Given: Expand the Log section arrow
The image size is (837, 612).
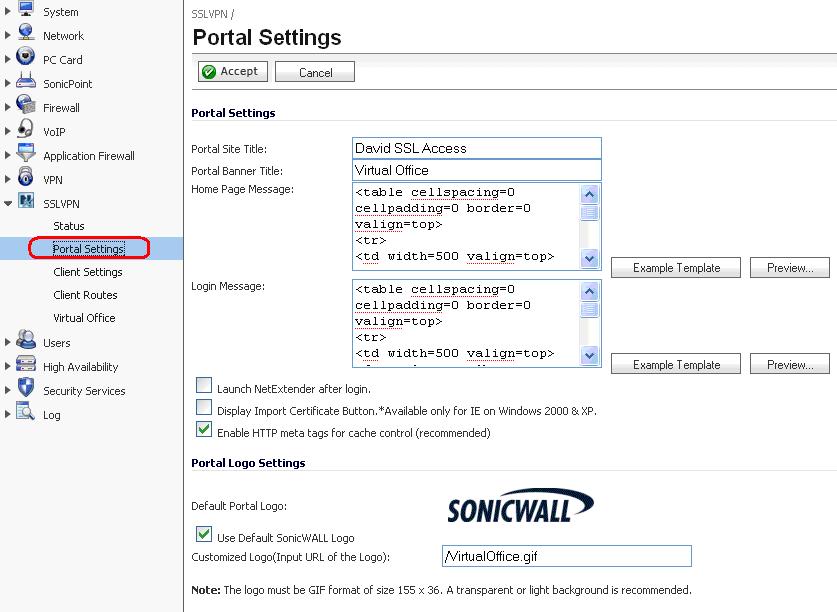Looking at the screenshot, I should [x=7, y=414].
